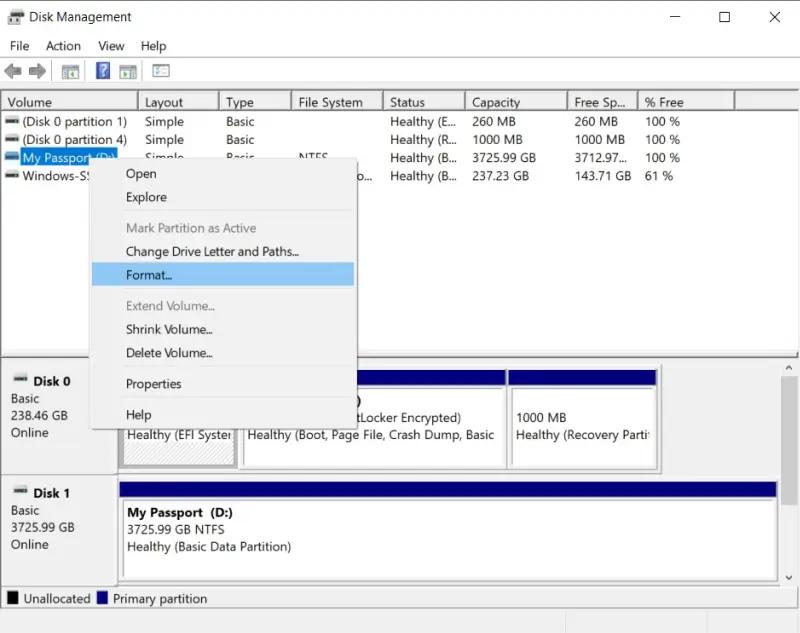This screenshot has height=633, width=800.
Task: Open Help using the blue question mark icon
Action: point(101,70)
